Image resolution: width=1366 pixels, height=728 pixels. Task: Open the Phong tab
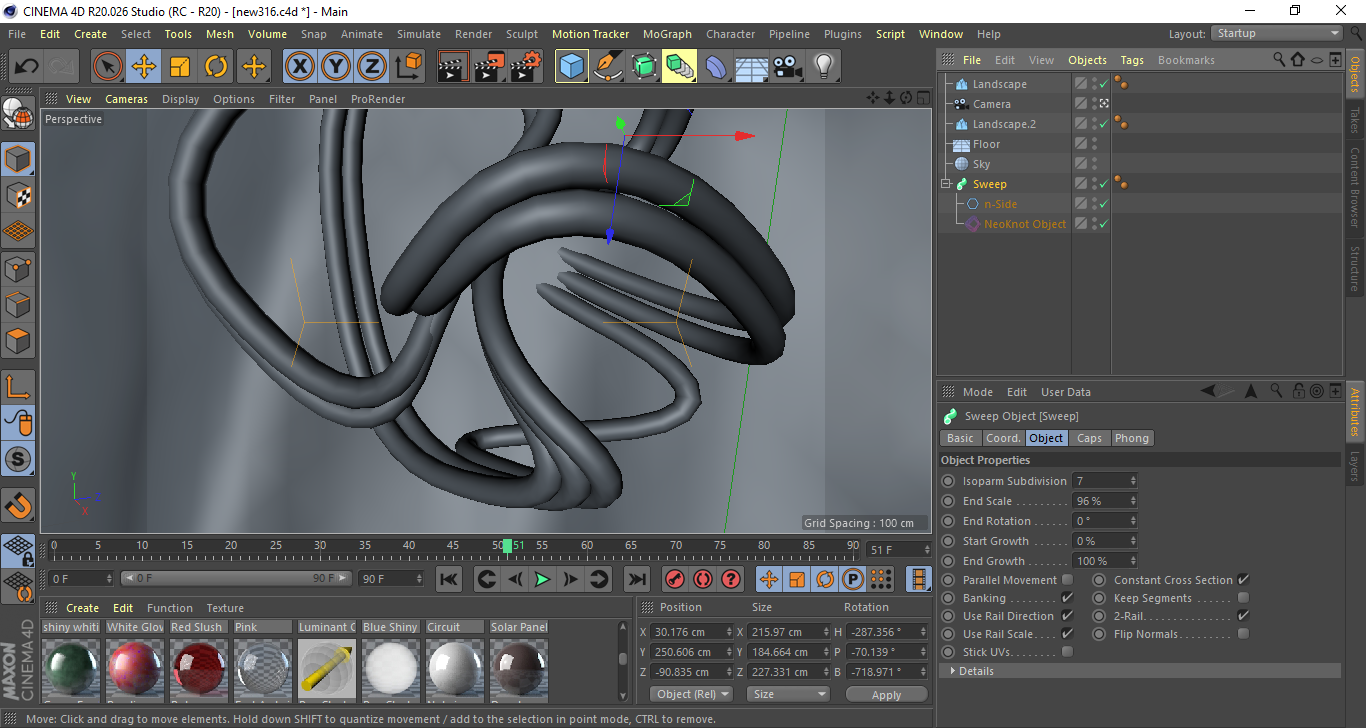click(x=1132, y=438)
